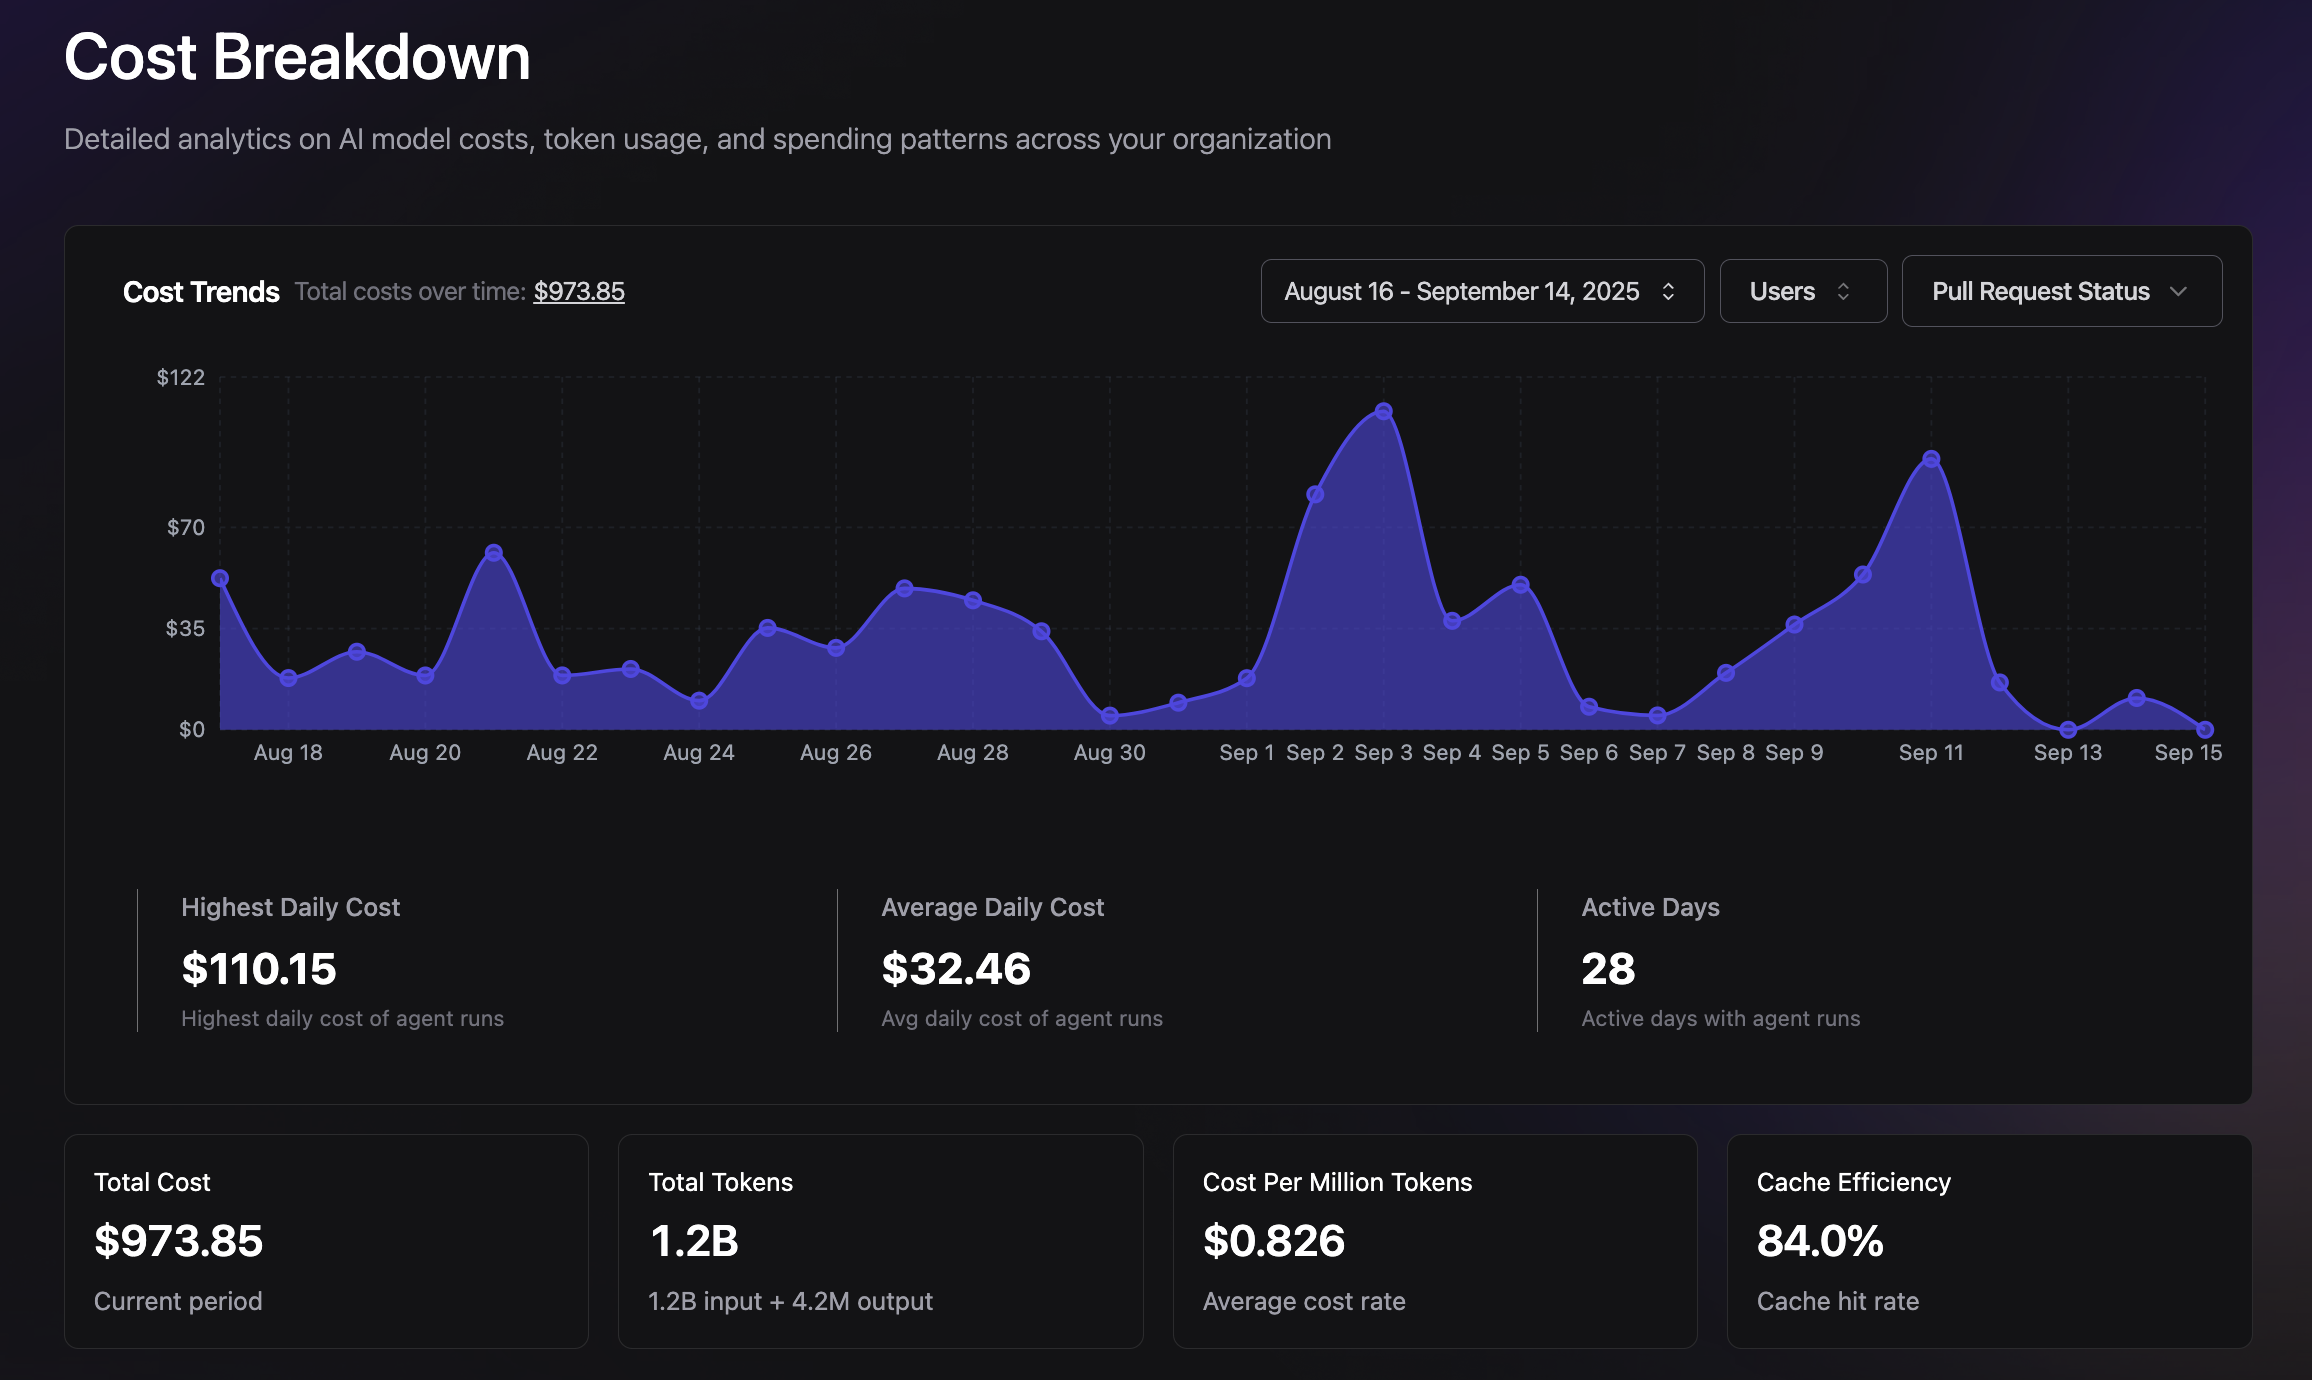
Task: Click the Sep 5 chart data point
Action: click(x=1520, y=584)
